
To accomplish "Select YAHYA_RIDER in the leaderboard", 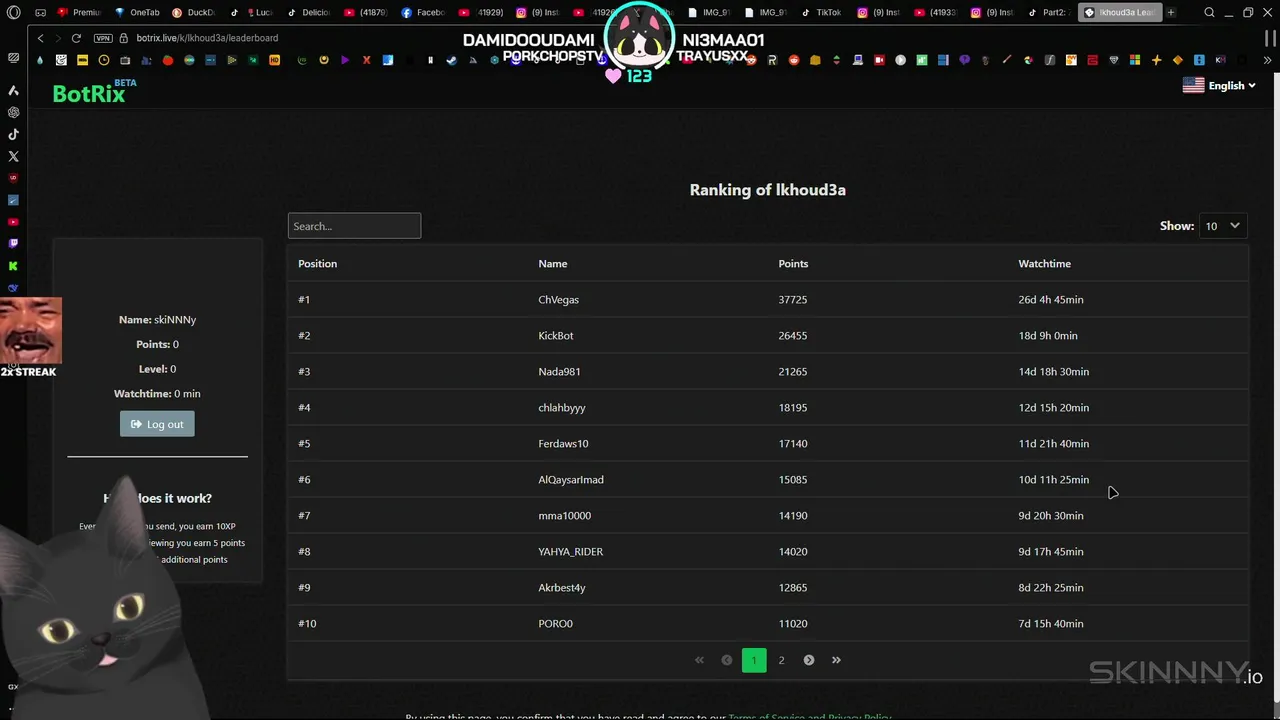I will (x=571, y=552).
